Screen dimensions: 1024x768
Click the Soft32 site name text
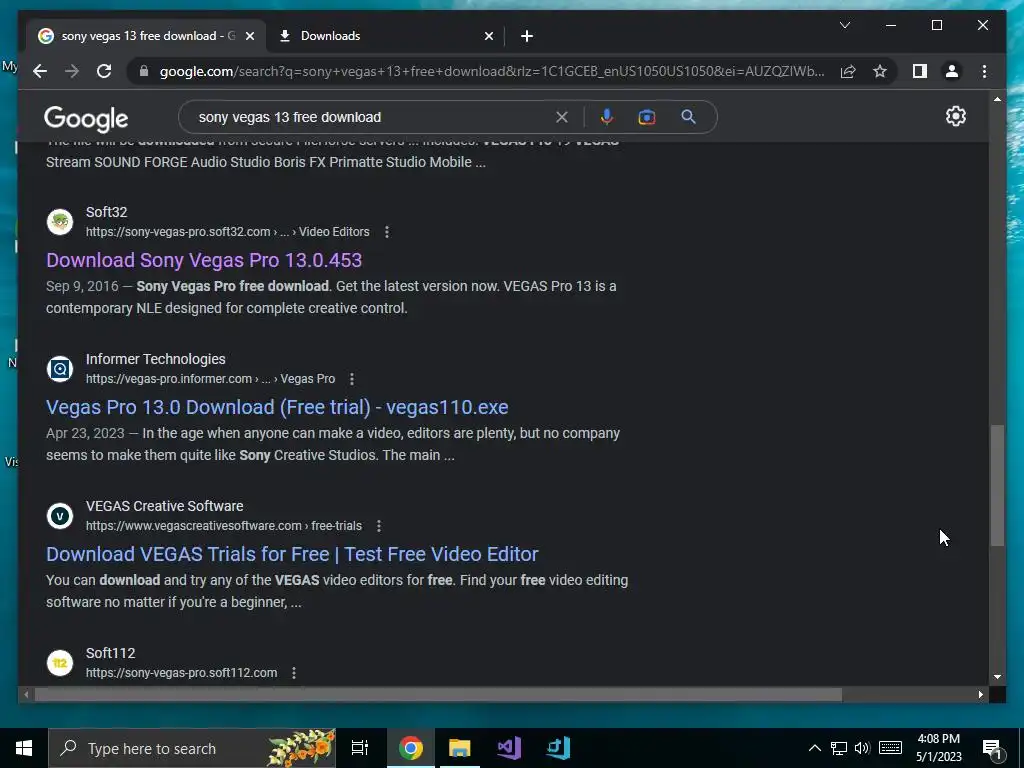pos(106,212)
